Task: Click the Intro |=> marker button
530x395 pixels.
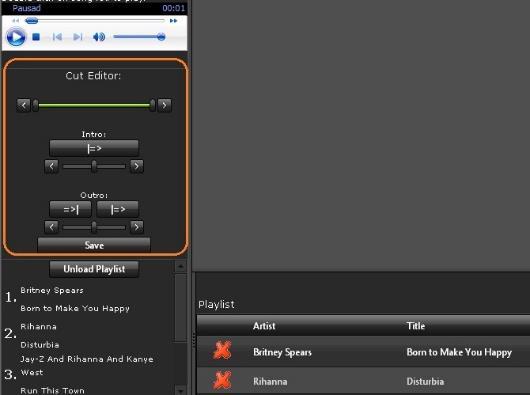Action: point(94,148)
